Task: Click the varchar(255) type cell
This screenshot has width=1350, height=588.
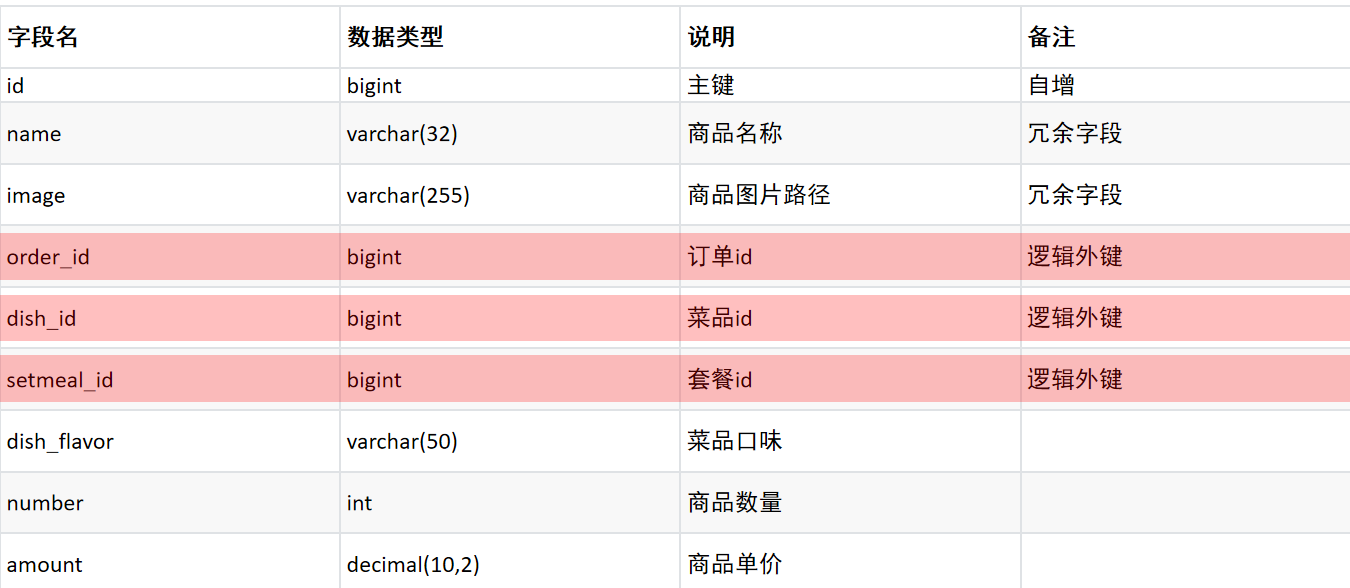Action: (x=510, y=195)
